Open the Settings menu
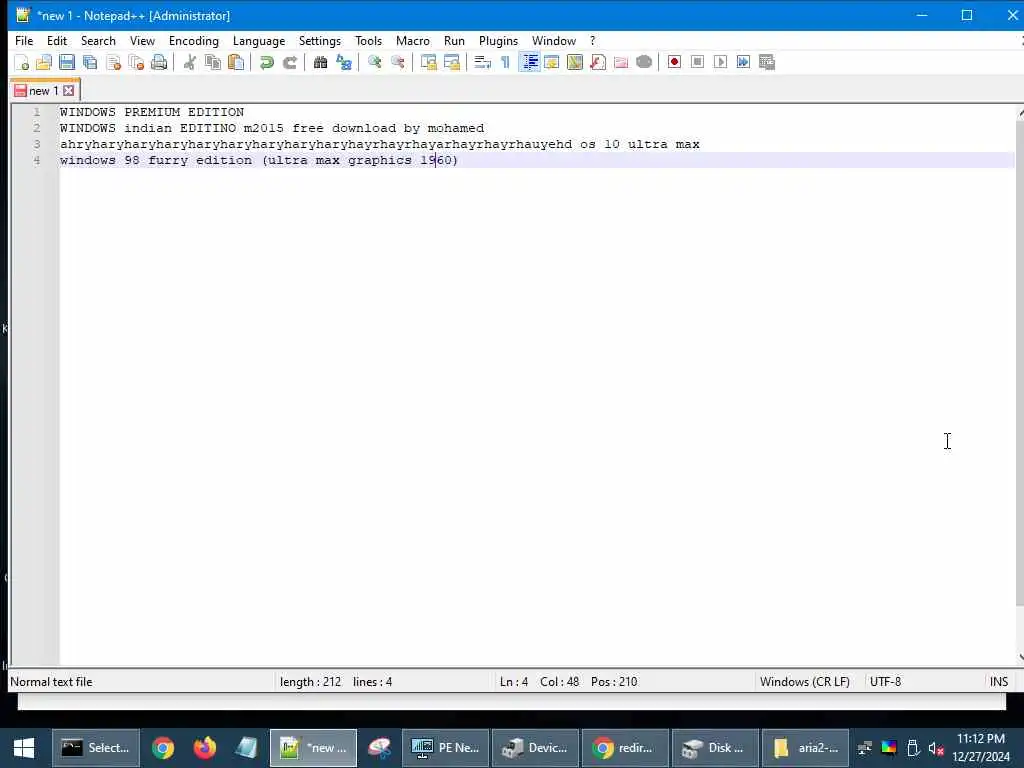 (x=319, y=40)
